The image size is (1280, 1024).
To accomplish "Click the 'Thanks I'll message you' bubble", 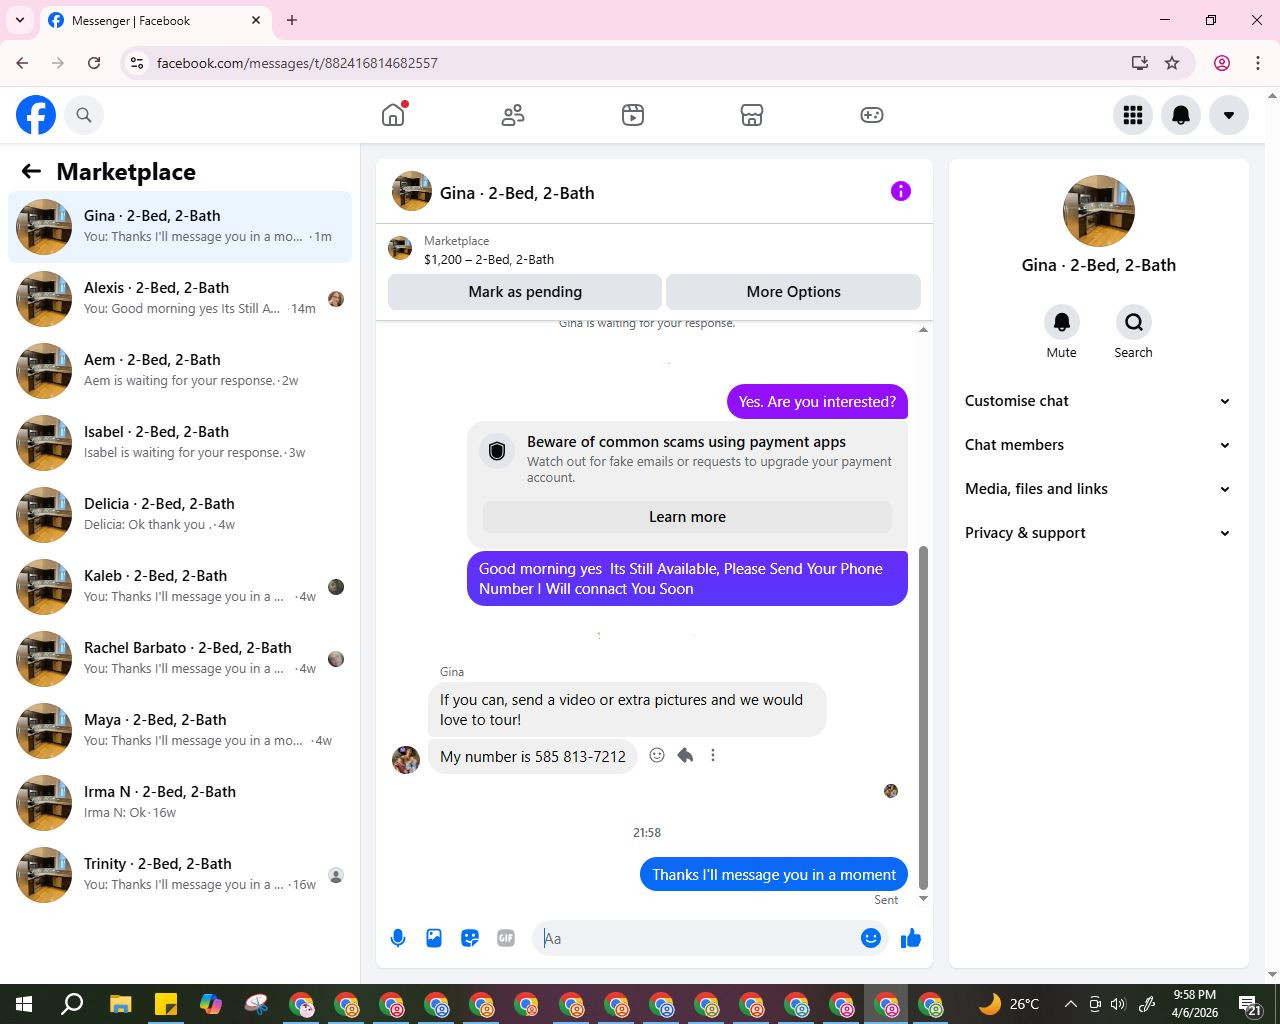I will tap(774, 875).
